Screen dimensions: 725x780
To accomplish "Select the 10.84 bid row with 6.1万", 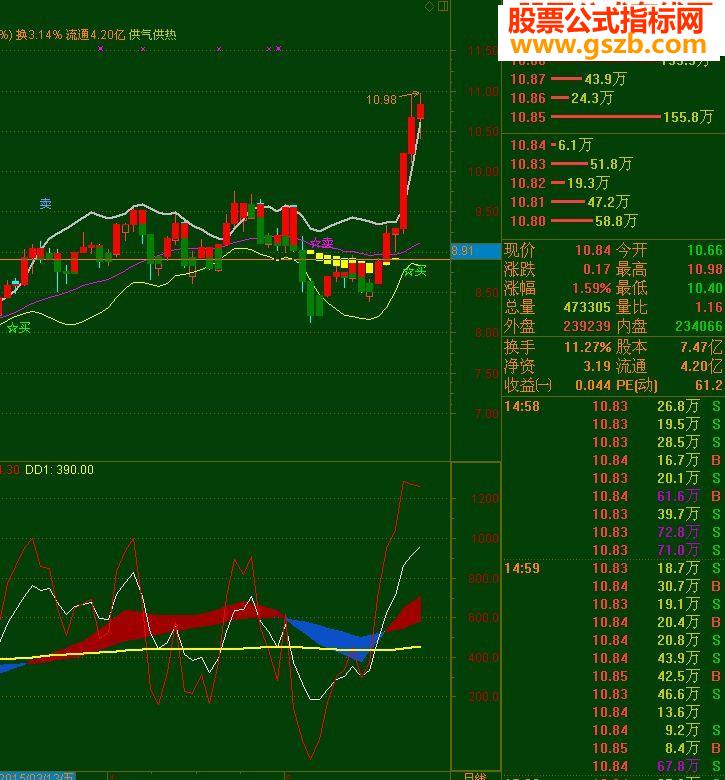I will (551, 145).
